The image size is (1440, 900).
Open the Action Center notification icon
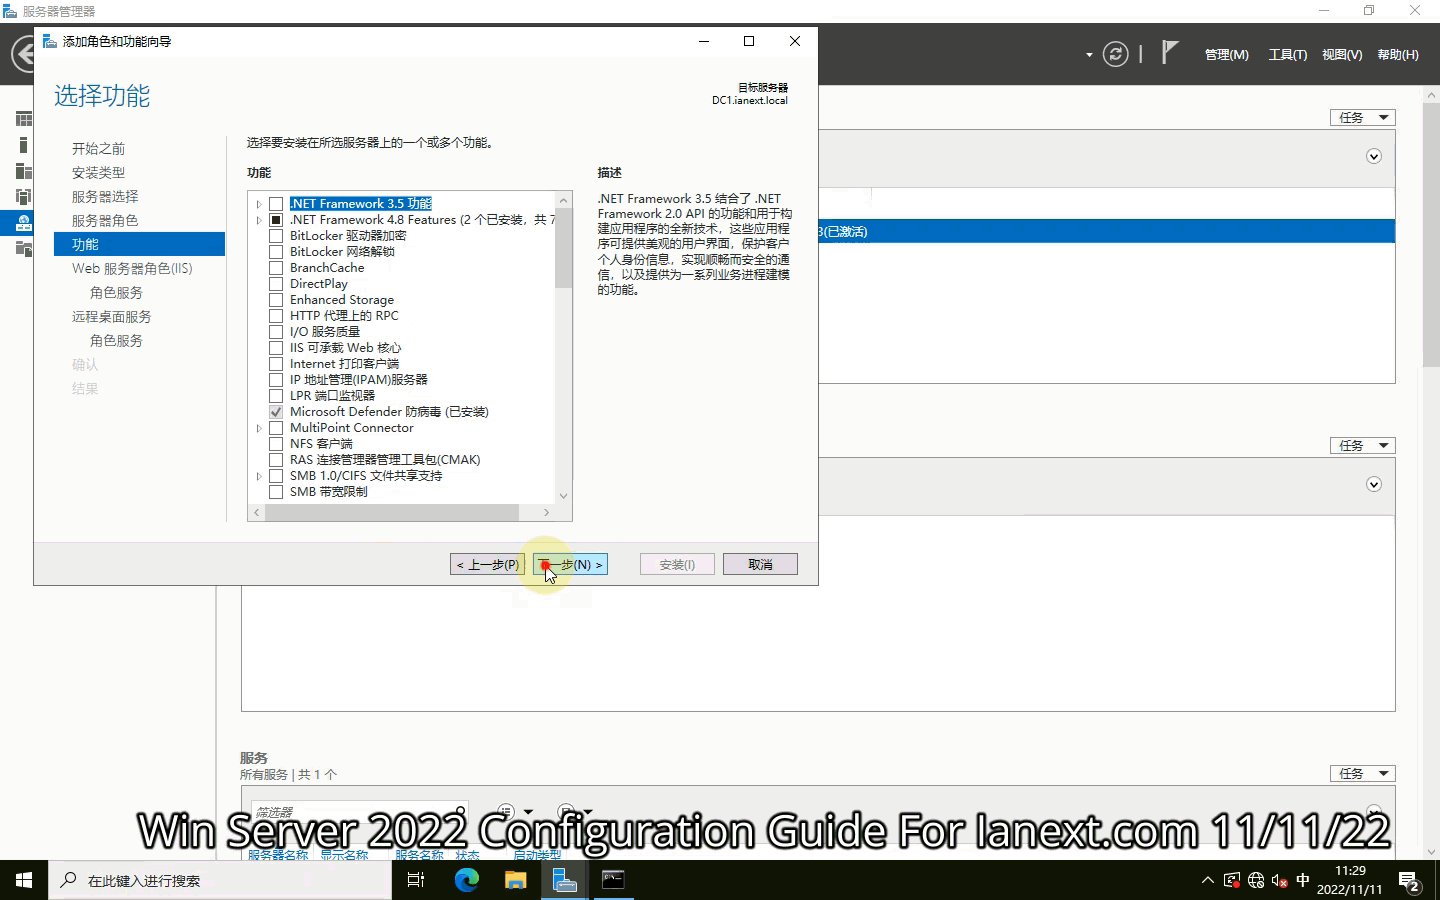coord(1410,882)
